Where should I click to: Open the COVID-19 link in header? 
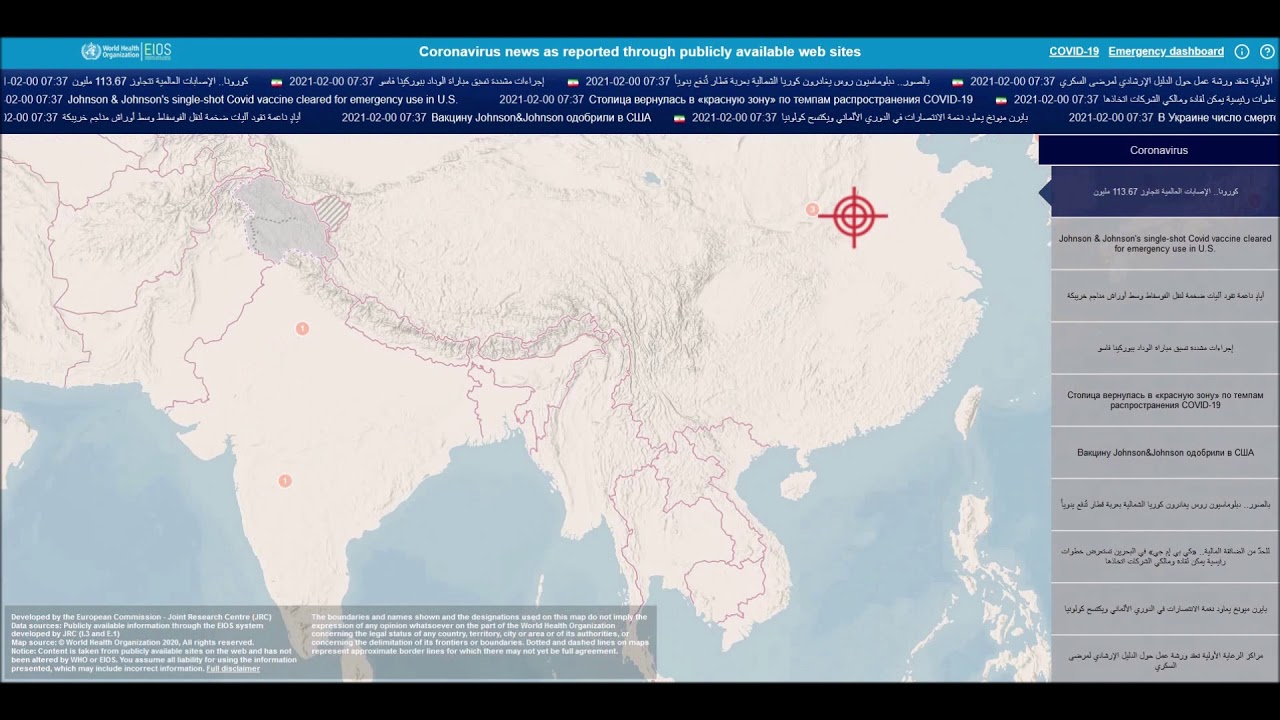click(1073, 52)
